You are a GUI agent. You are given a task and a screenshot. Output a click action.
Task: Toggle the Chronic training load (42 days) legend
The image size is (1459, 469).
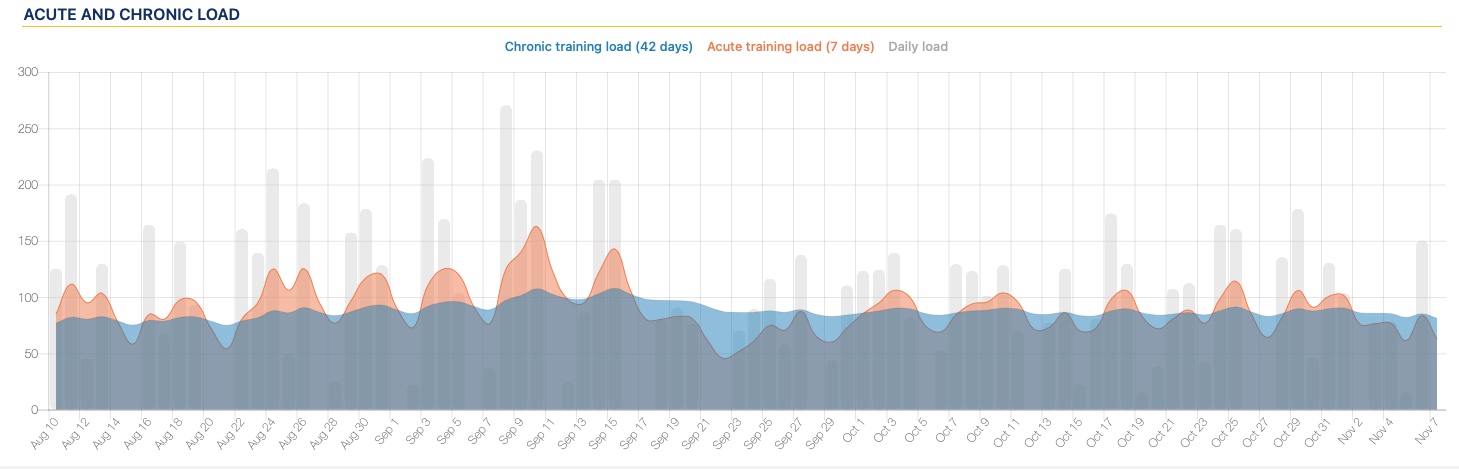click(x=598, y=47)
